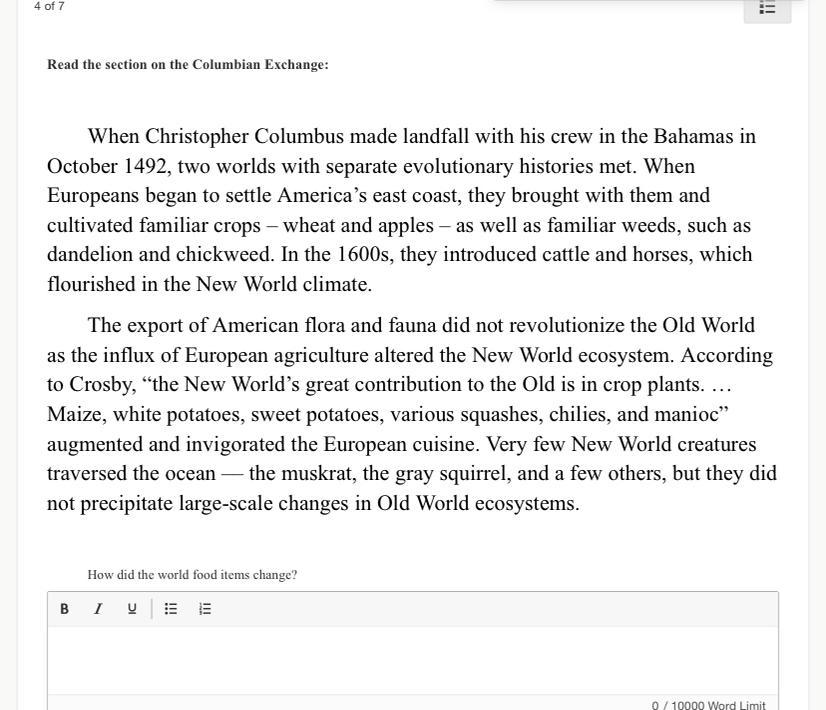Insert a numbered list

[205, 609]
